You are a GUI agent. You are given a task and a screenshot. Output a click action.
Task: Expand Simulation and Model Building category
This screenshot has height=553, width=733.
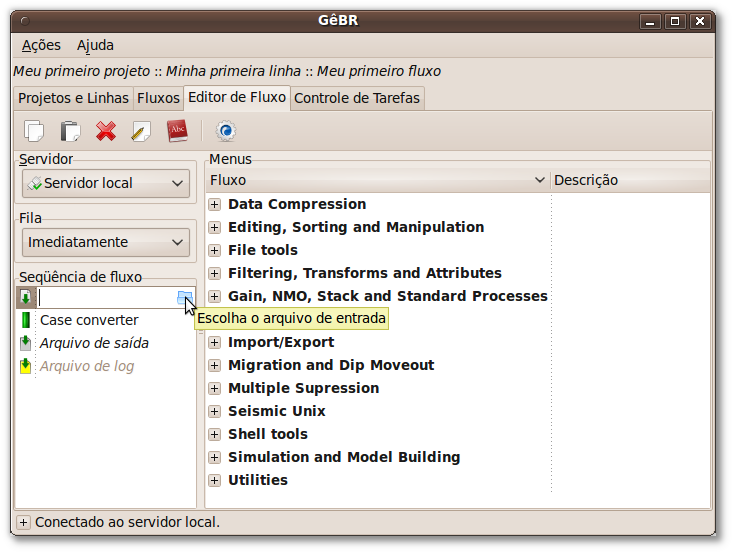point(215,457)
